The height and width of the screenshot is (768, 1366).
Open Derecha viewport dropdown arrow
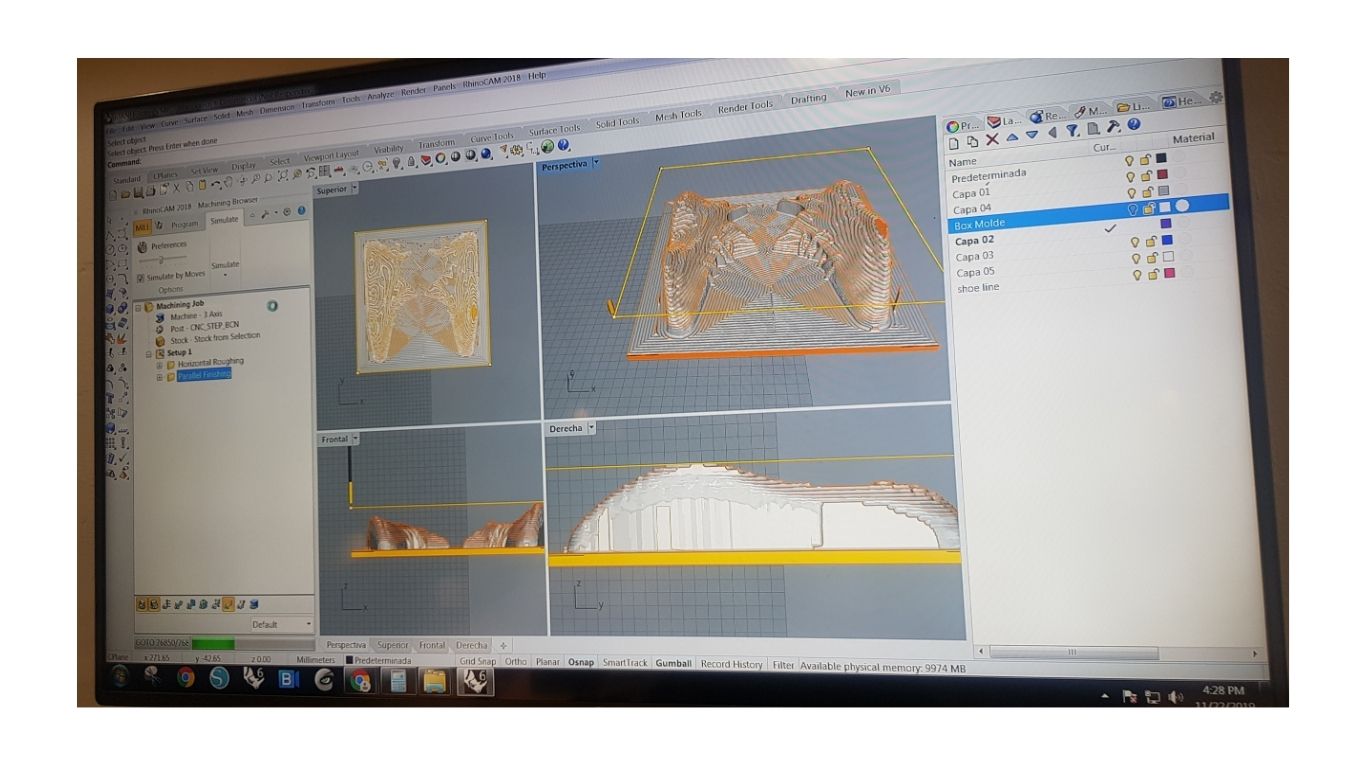click(x=591, y=427)
